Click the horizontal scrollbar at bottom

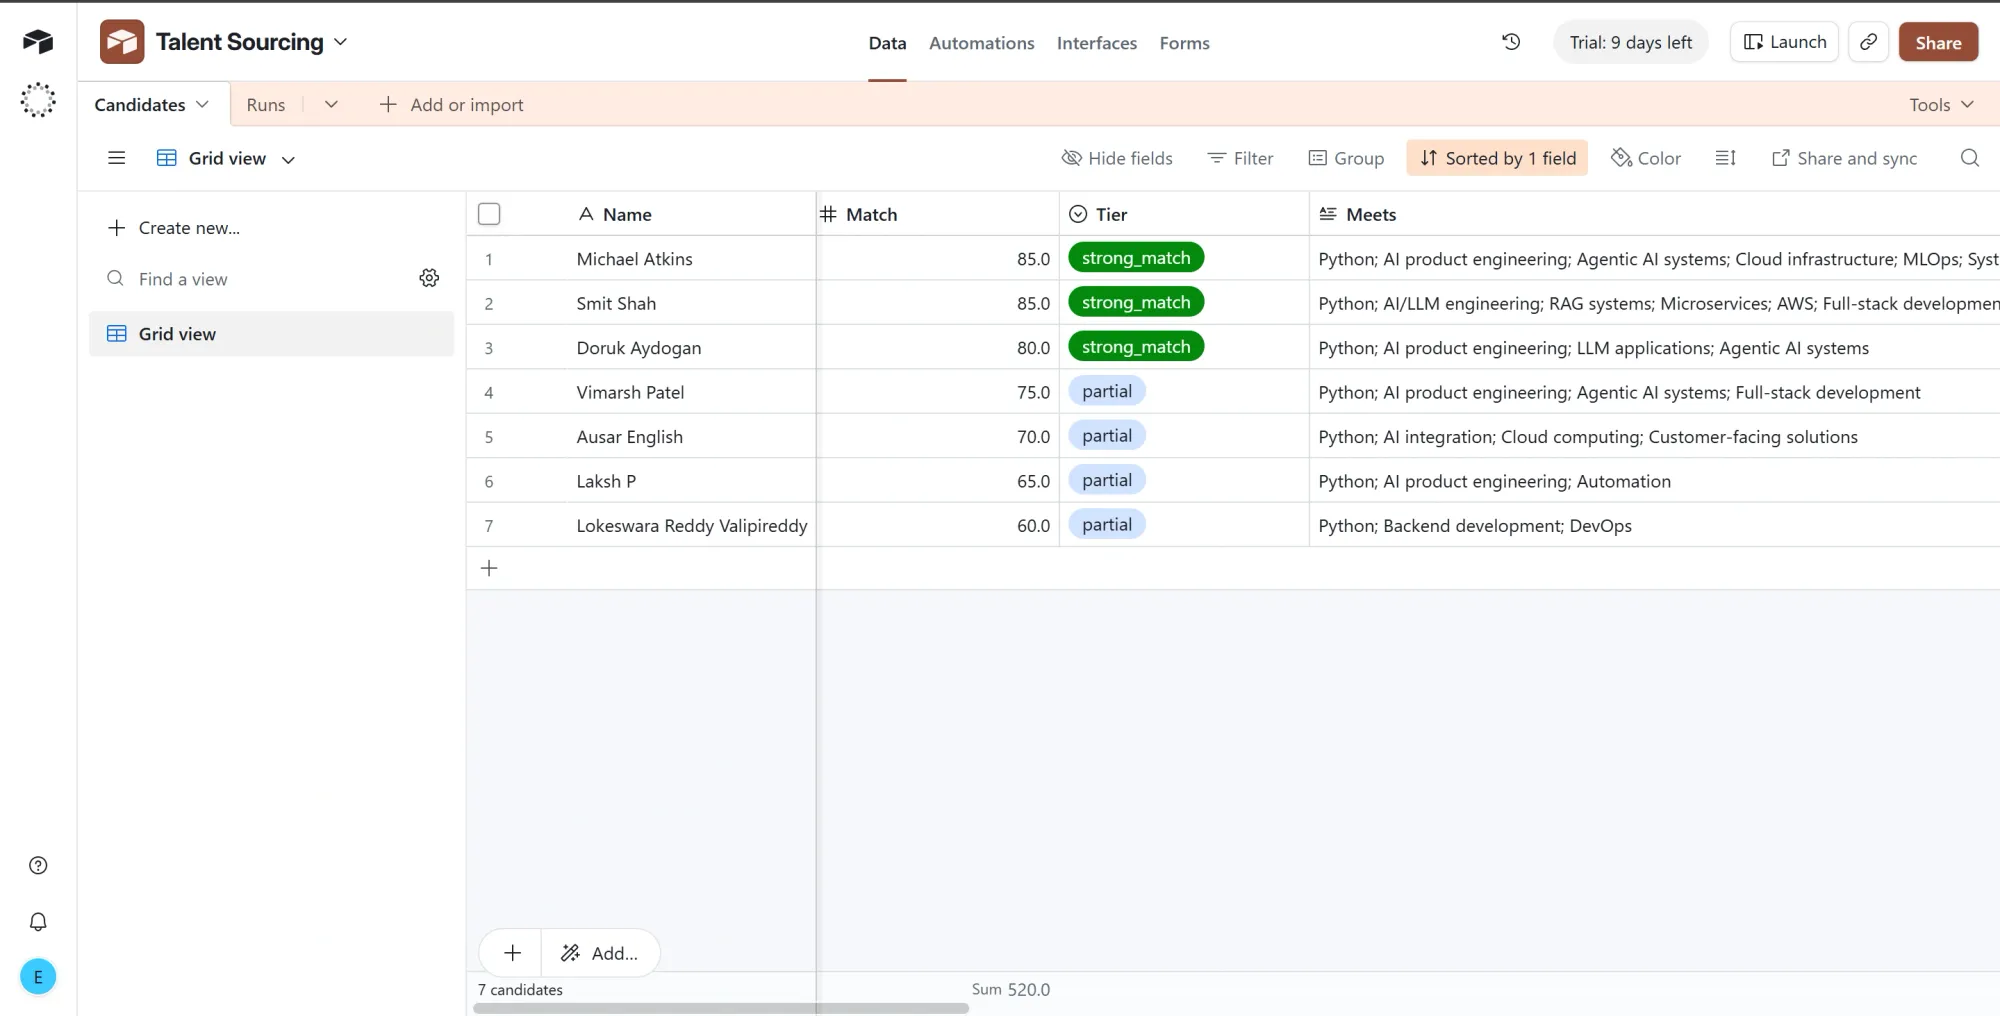(721, 1008)
